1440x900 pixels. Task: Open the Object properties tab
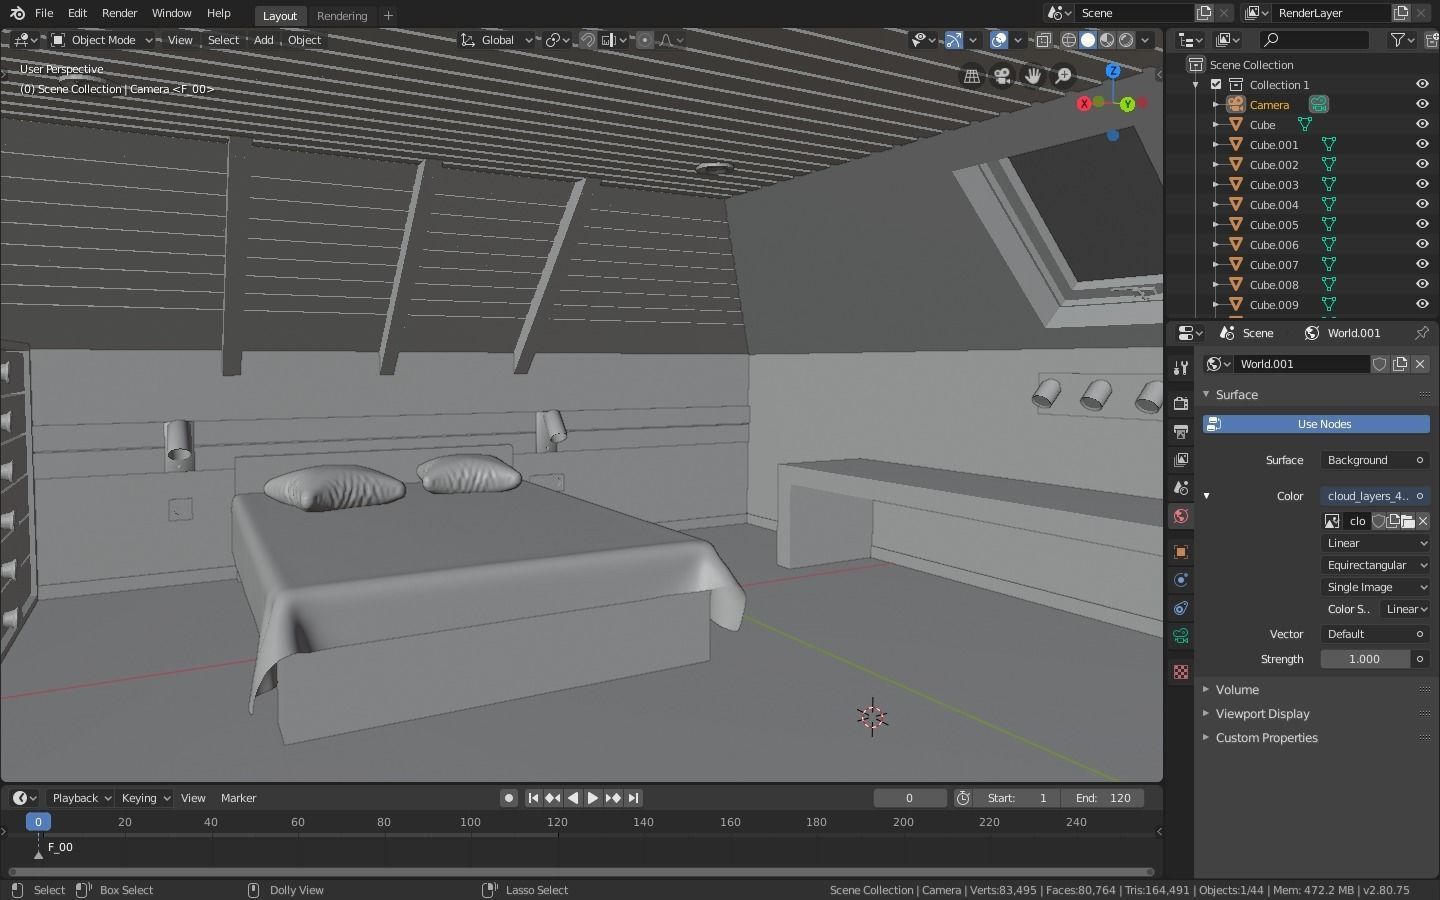tap(1181, 552)
